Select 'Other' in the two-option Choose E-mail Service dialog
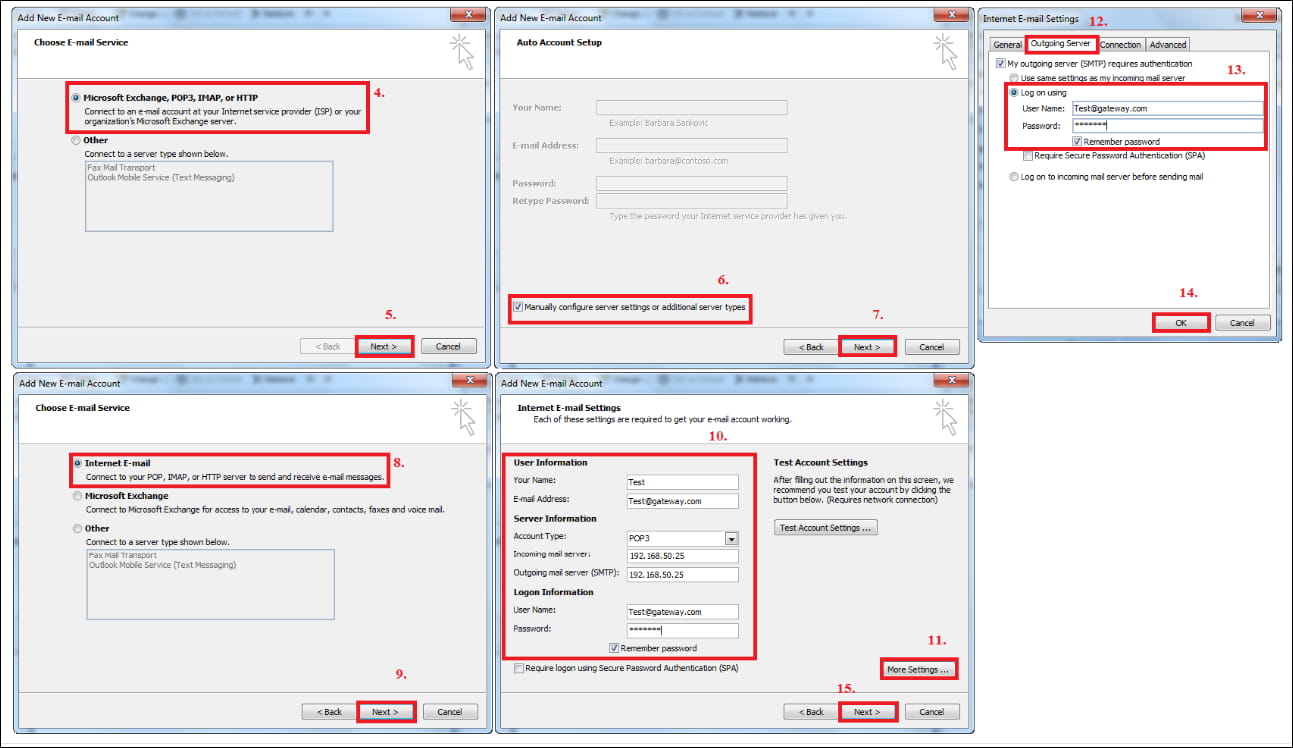The height and width of the screenshot is (748, 1293). pos(77,141)
